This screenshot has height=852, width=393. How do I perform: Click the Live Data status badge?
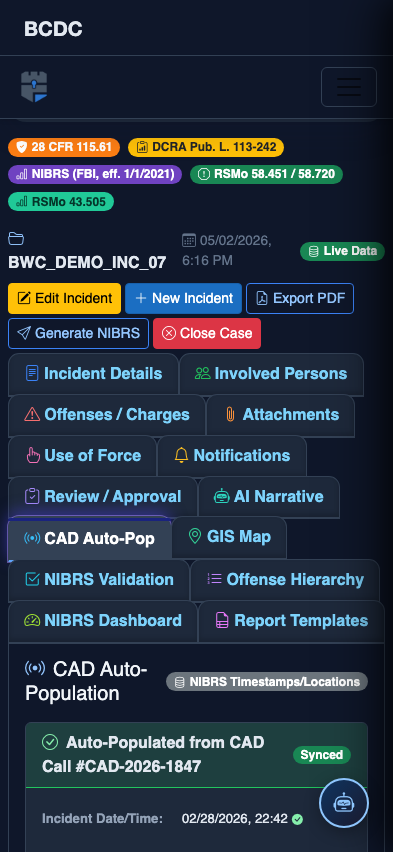[x=342, y=251]
